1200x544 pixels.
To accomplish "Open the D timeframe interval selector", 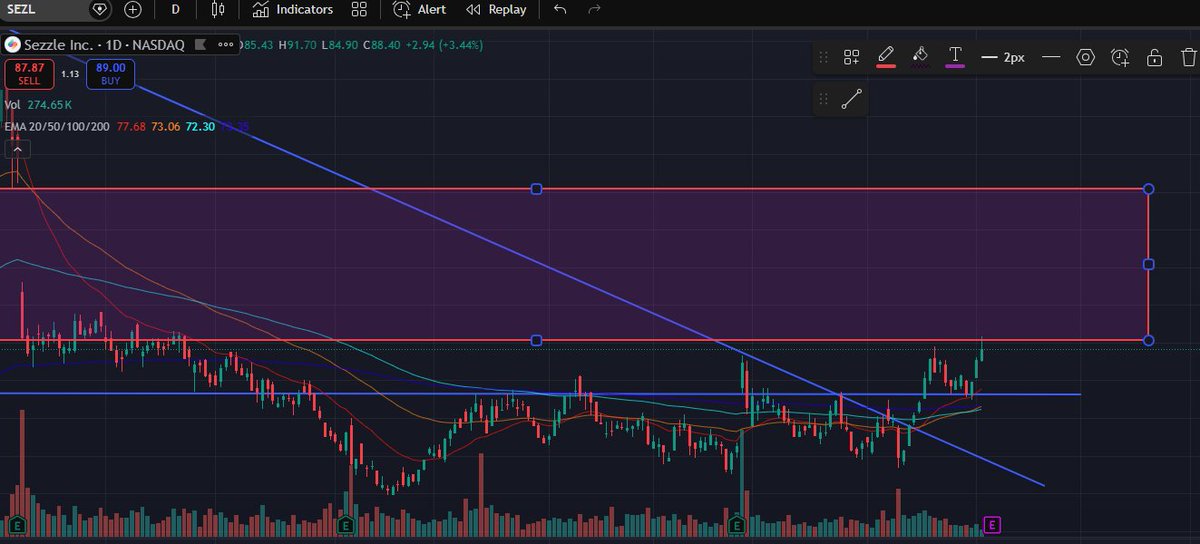I will [175, 9].
